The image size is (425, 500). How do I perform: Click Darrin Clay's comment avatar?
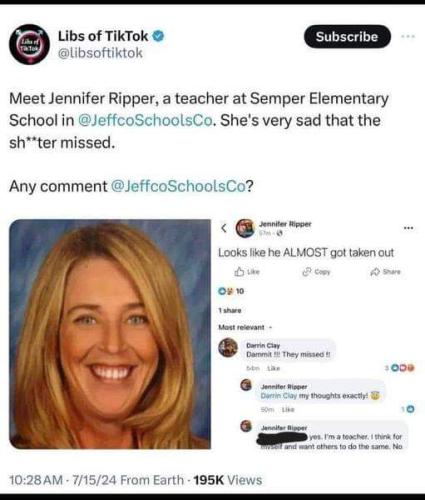tap(228, 348)
